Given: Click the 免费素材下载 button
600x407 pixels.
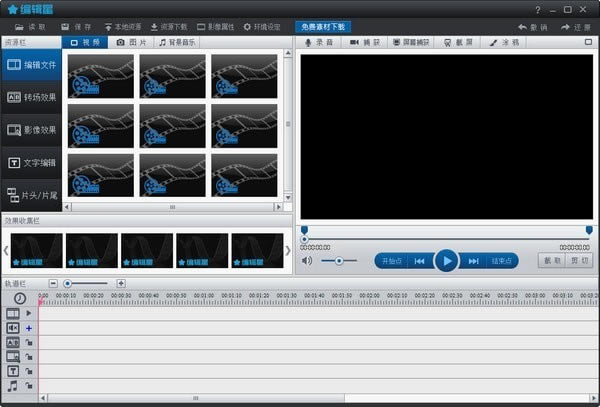Looking at the screenshot, I should pyautogui.click(x=323, y=26).
